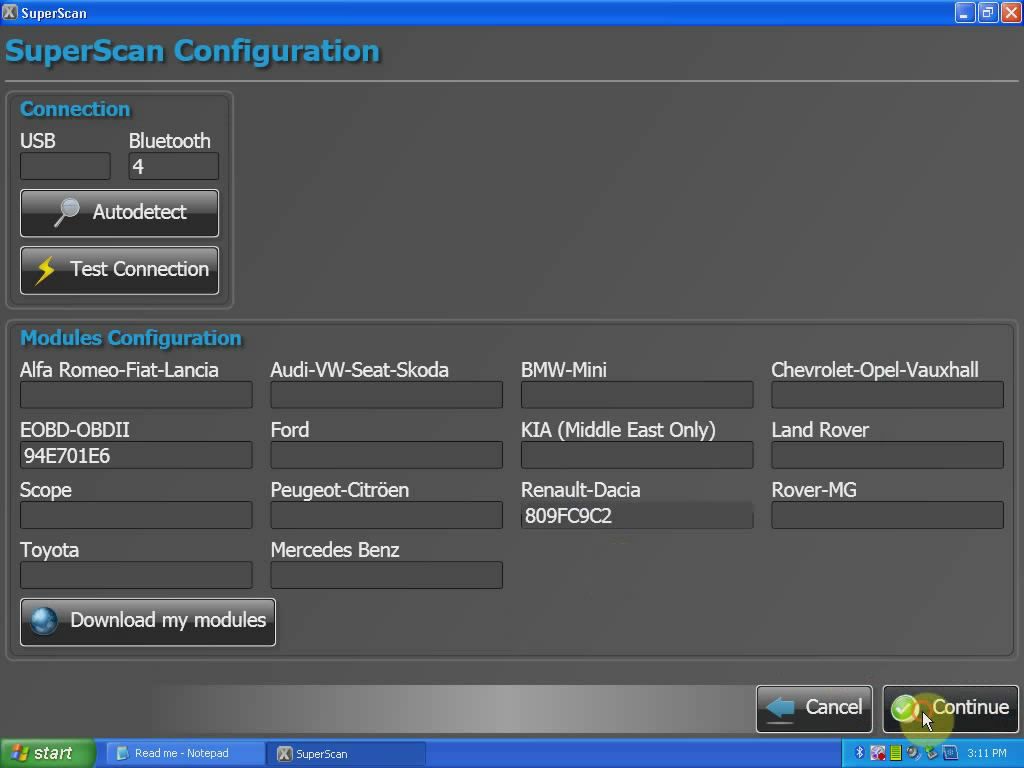
Task: Click the Bluetooth connection number field
Action: point(173,165)
